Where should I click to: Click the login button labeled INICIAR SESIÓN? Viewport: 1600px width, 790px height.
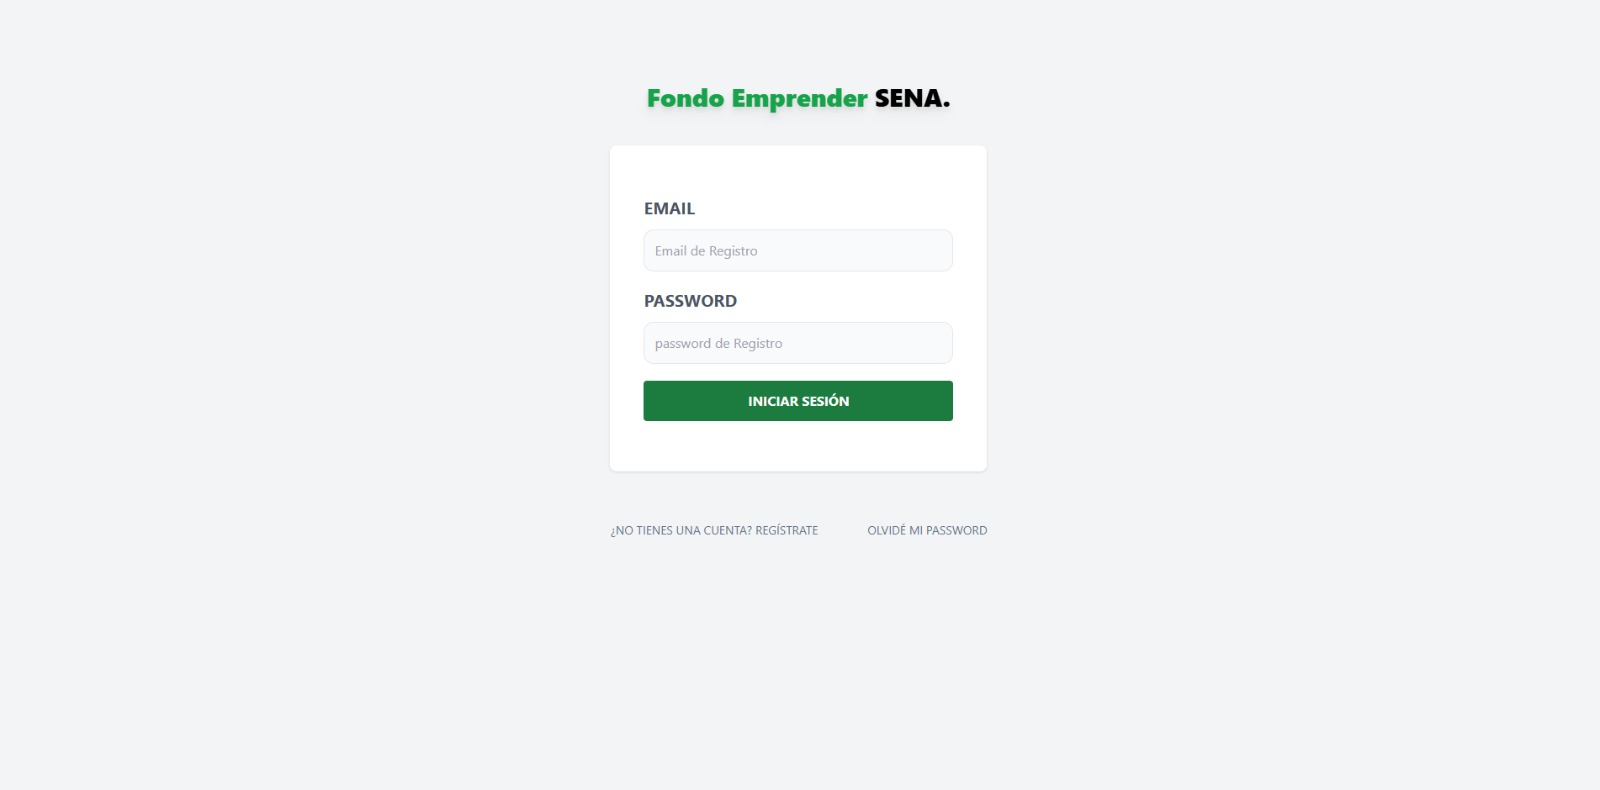[x=797, y=400]
